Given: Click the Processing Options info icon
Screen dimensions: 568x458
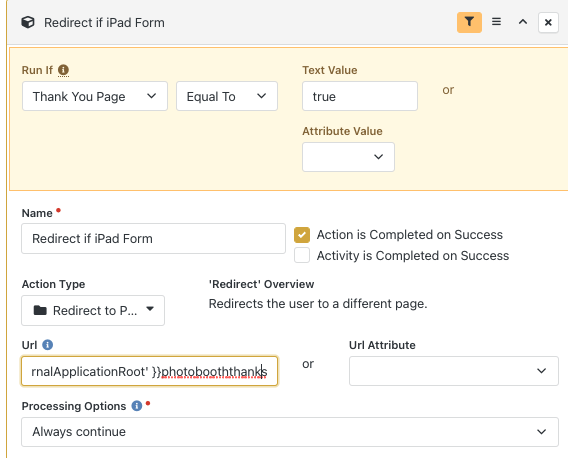Looking at the screenshot, I should [137, 406].
